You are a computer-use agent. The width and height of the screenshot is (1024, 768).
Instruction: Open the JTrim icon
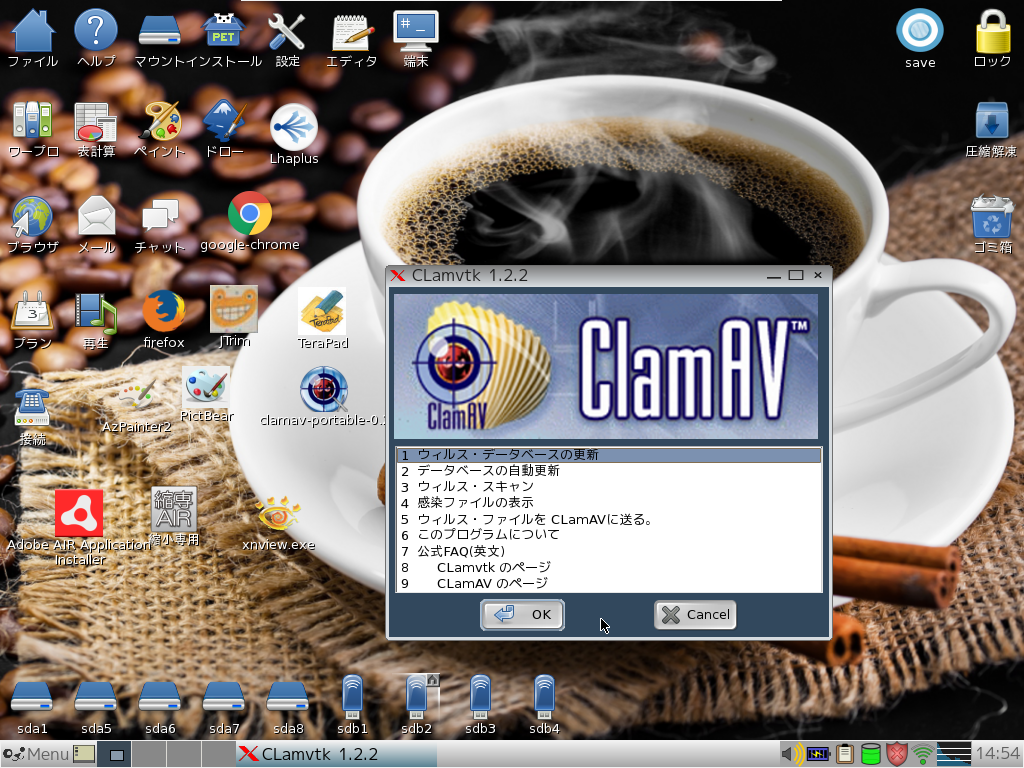coord(234,310)
